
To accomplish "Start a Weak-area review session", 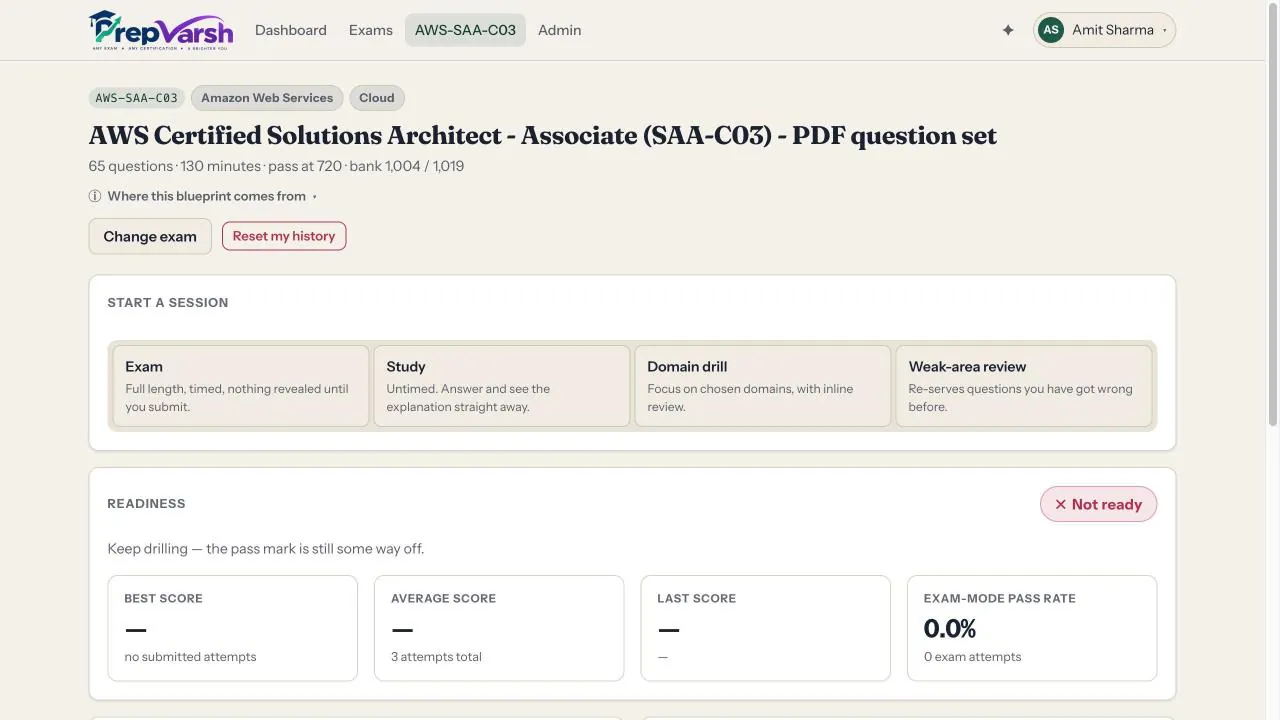I will [1024, 386].
